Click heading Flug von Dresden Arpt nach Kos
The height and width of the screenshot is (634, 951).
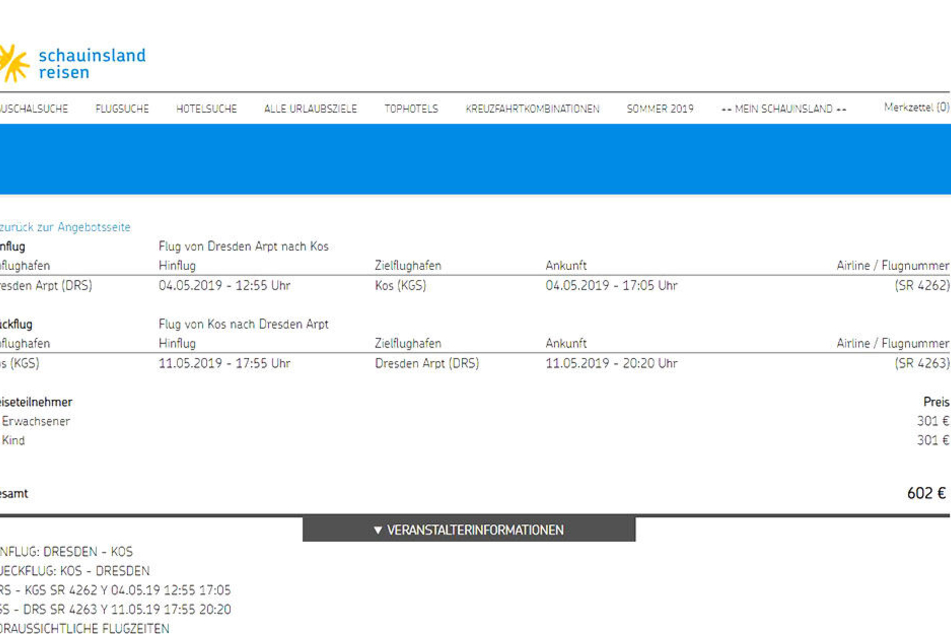click(243, 246)
